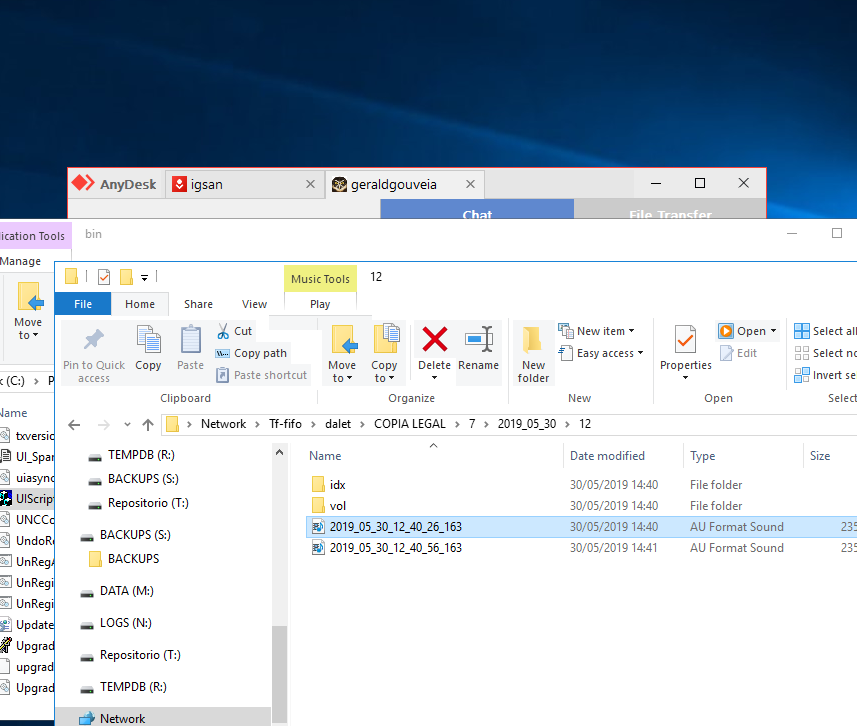857x726 pixels.
Task: Select Repositorio (T:) under BACKUPS (S:) top
Action: (x=148, y=503)
